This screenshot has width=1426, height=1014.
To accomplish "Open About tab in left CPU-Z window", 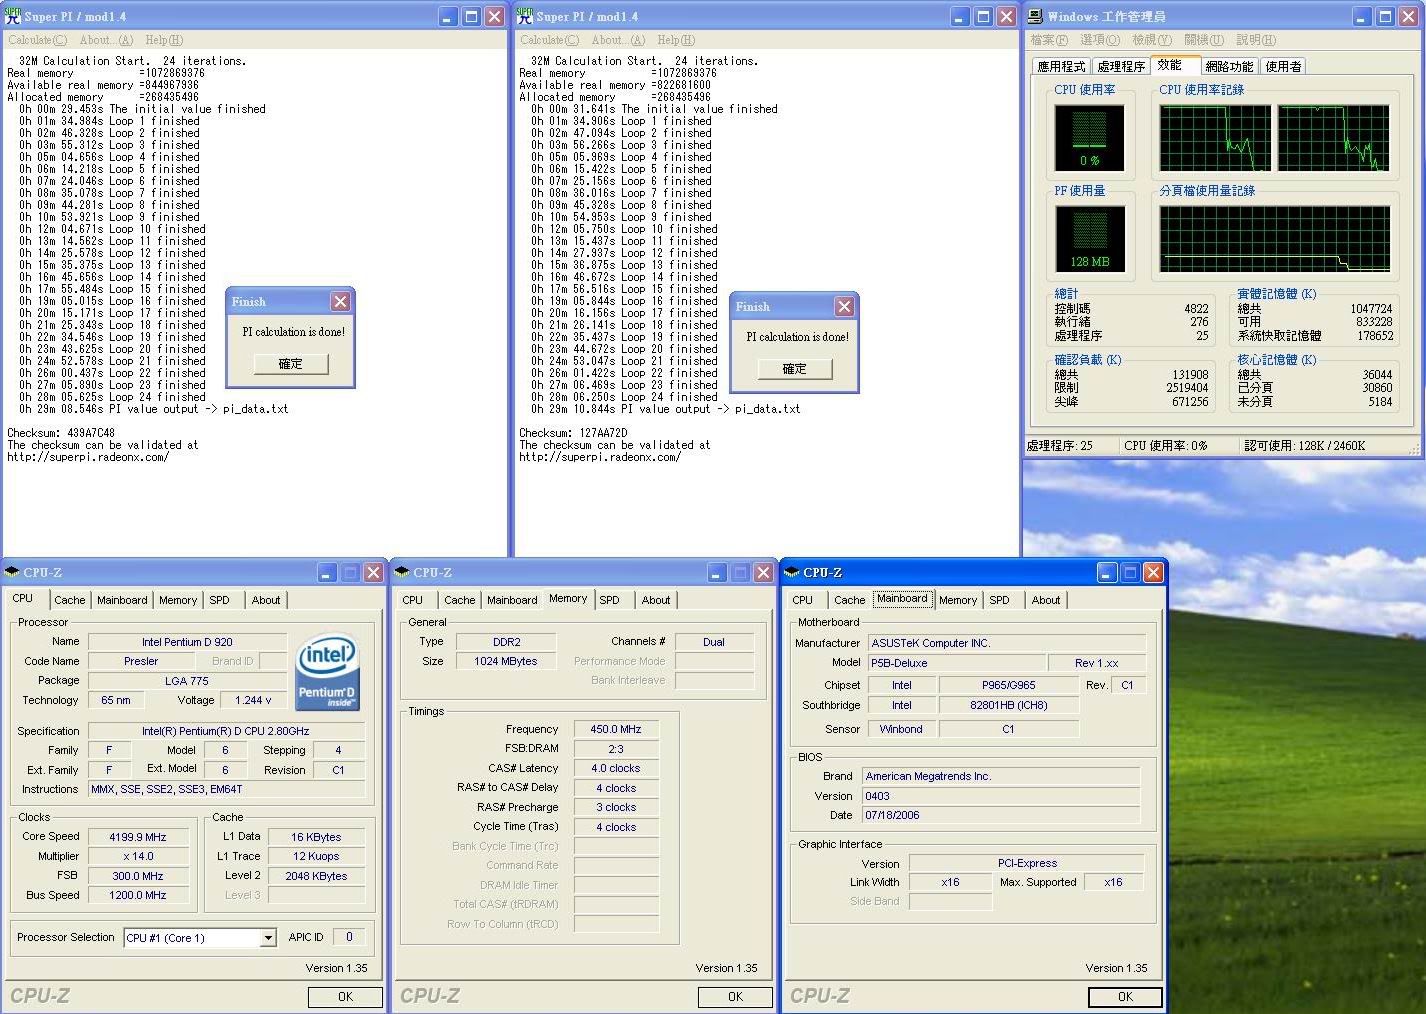I will click(266, 600).
